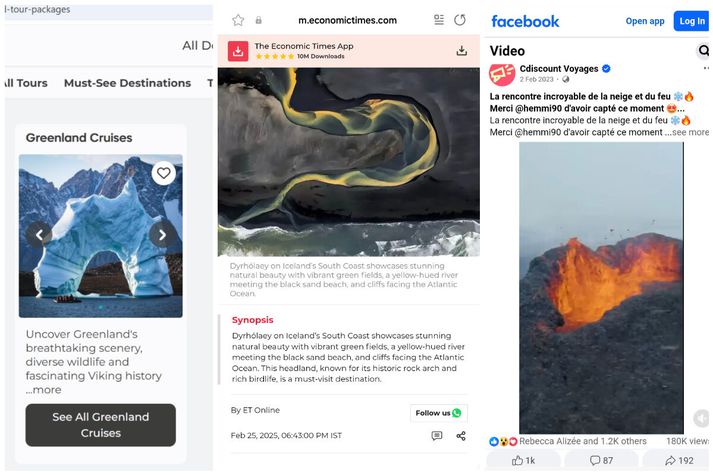Click See All Greenland Cruises button

pos(100,425)
